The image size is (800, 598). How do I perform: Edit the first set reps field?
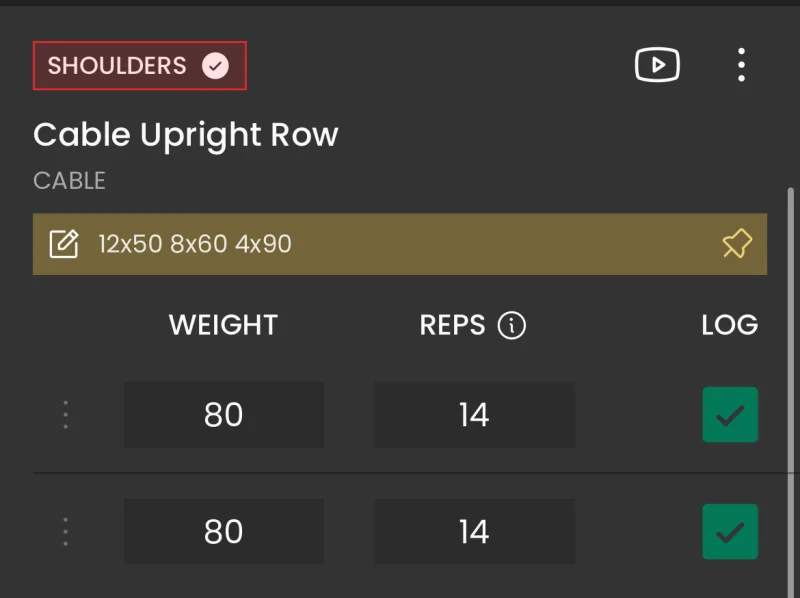474,414
